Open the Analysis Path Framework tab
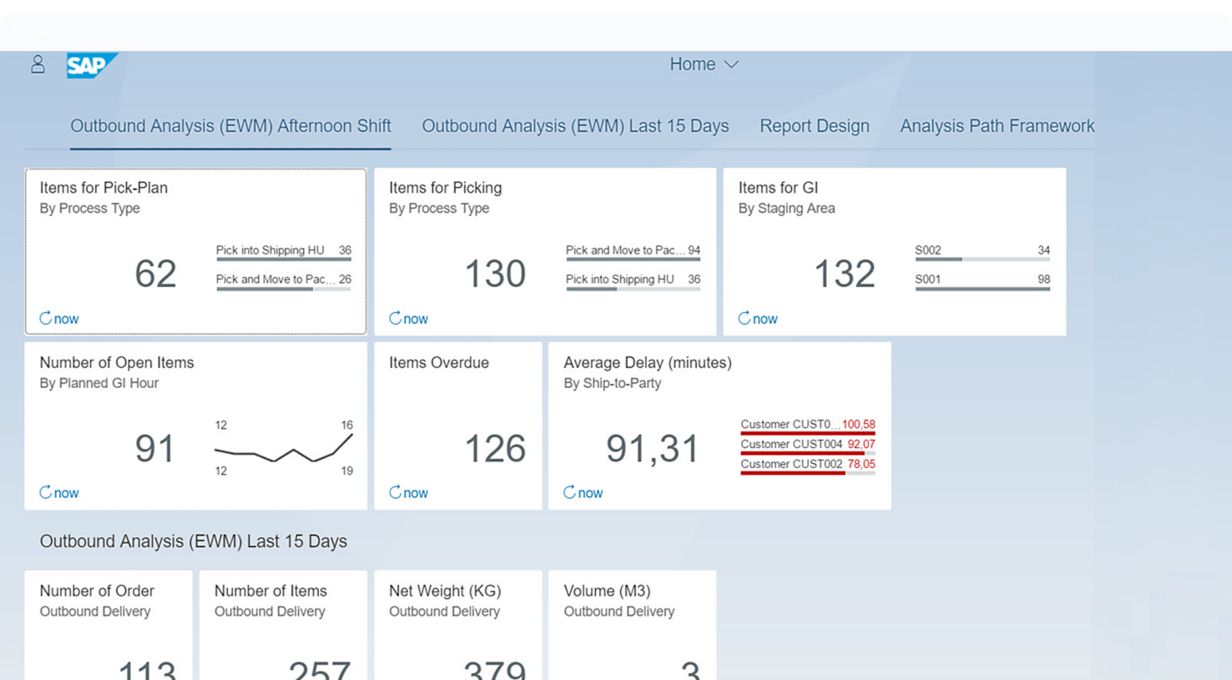 click(997, 126)
